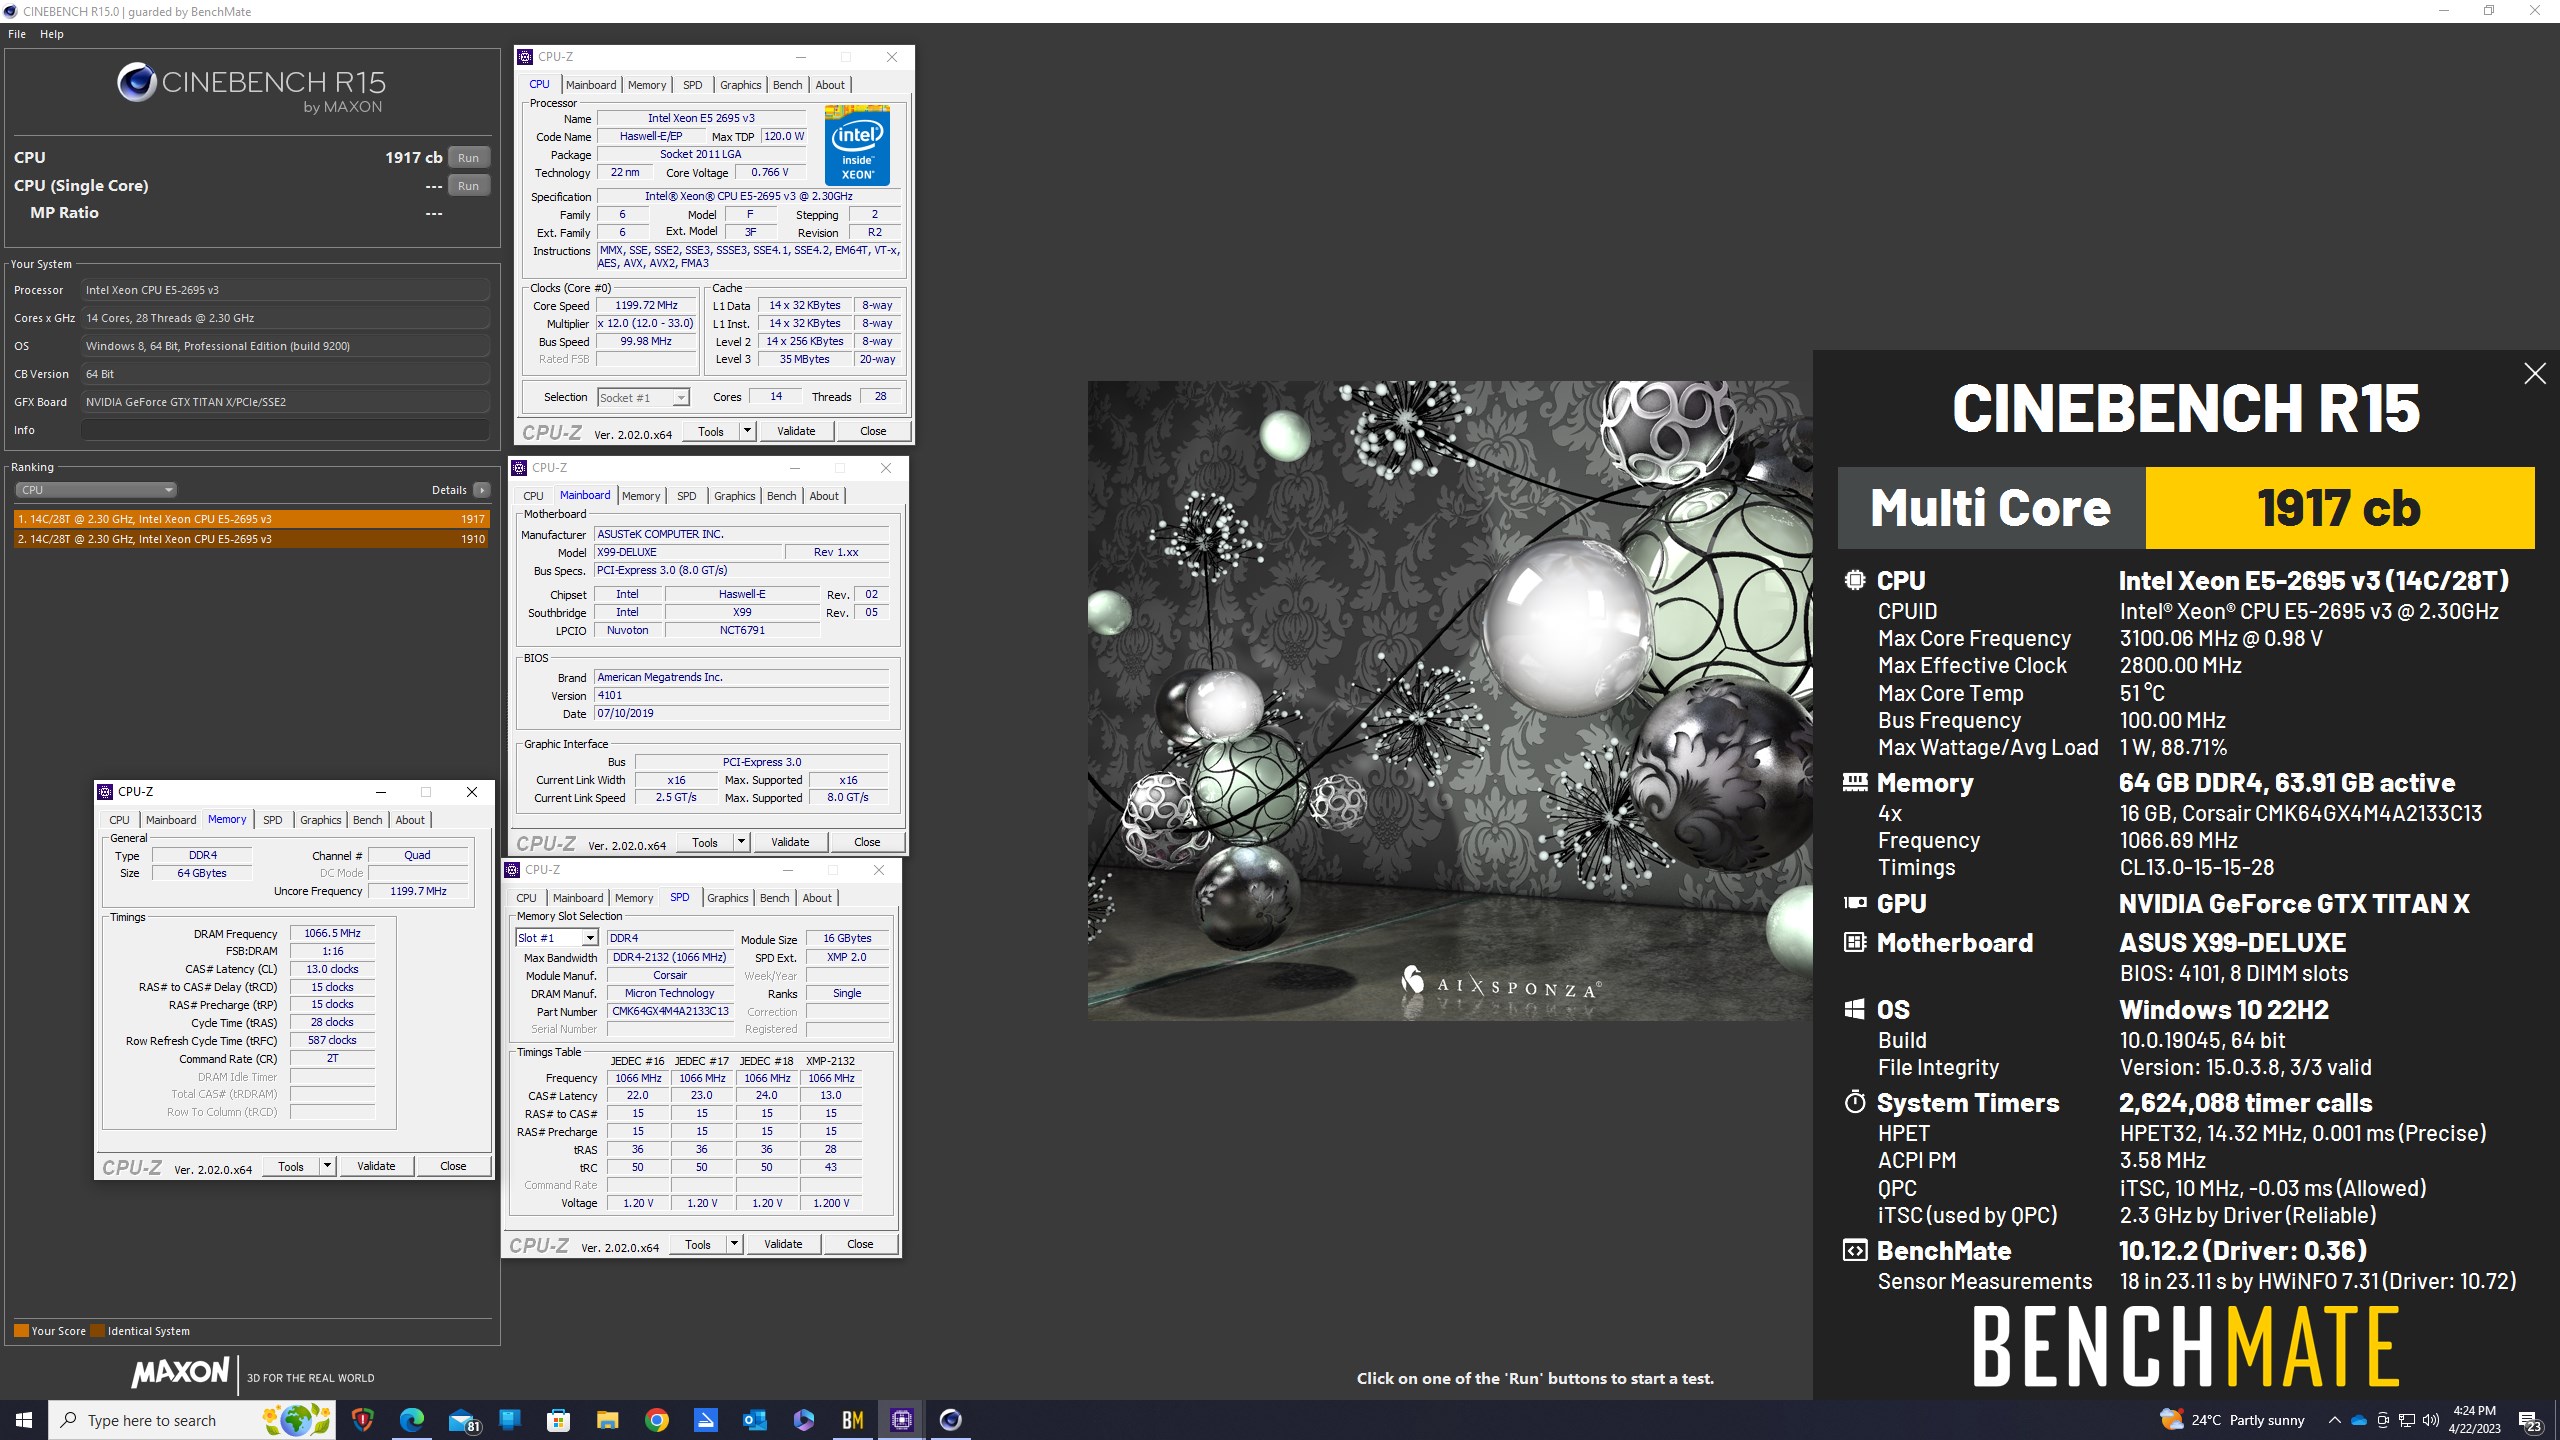The image size is (2560, 1440).
Task: Open Tools dropdown arrow in Memory window
Action: [327, 1166]
